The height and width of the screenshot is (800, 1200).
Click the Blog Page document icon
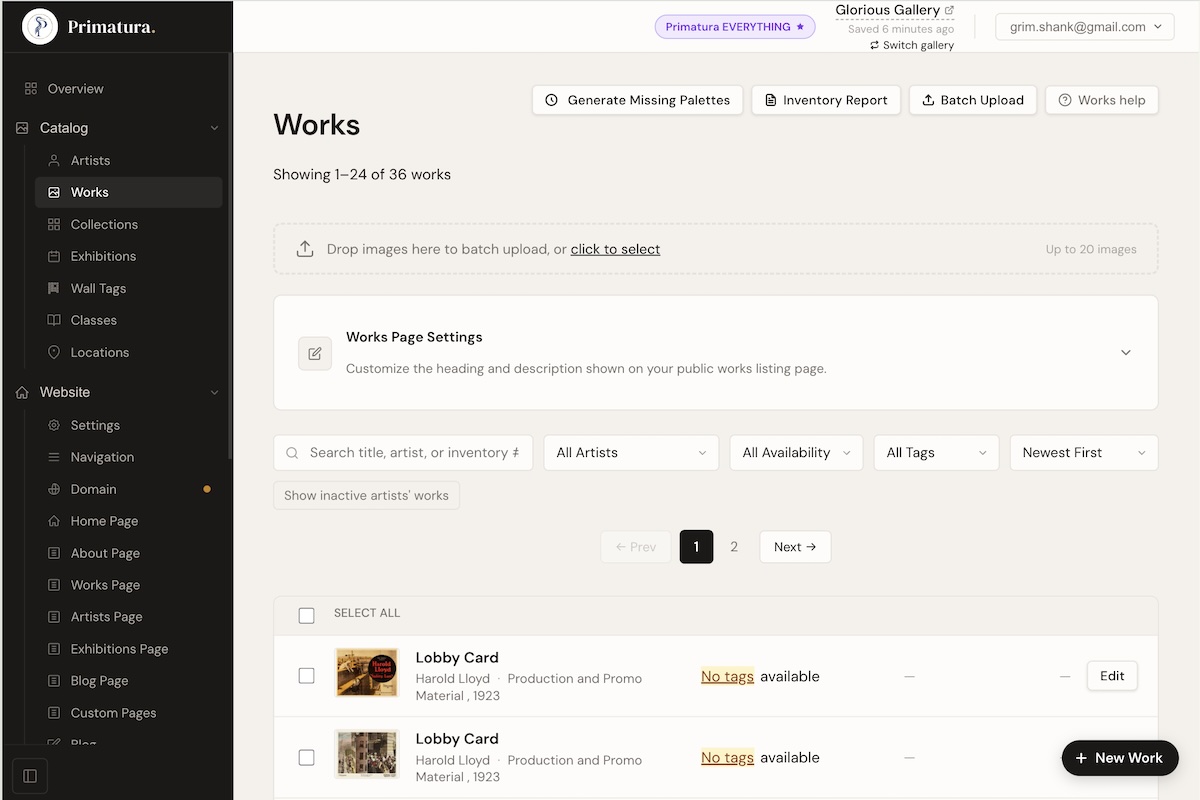[x=54, y=681]
